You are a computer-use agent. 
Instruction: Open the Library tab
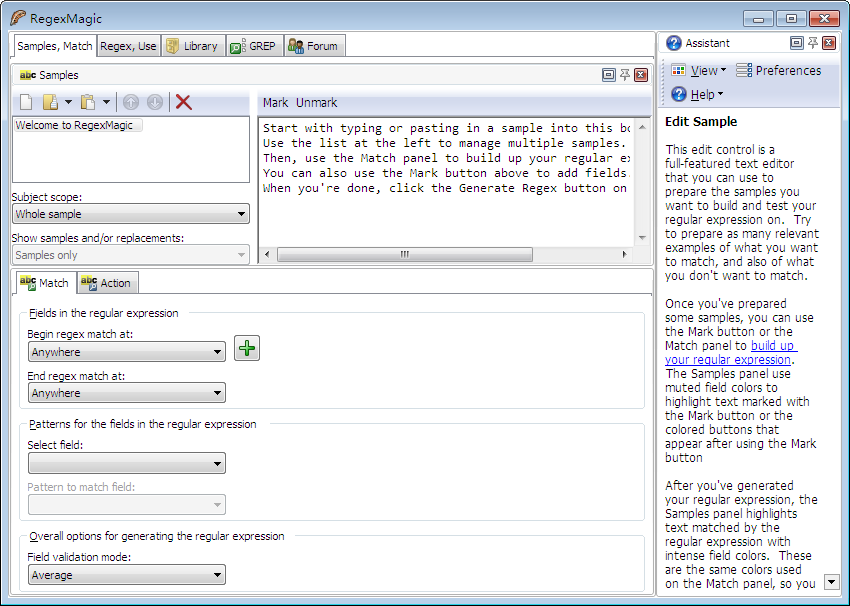(192, 46)
